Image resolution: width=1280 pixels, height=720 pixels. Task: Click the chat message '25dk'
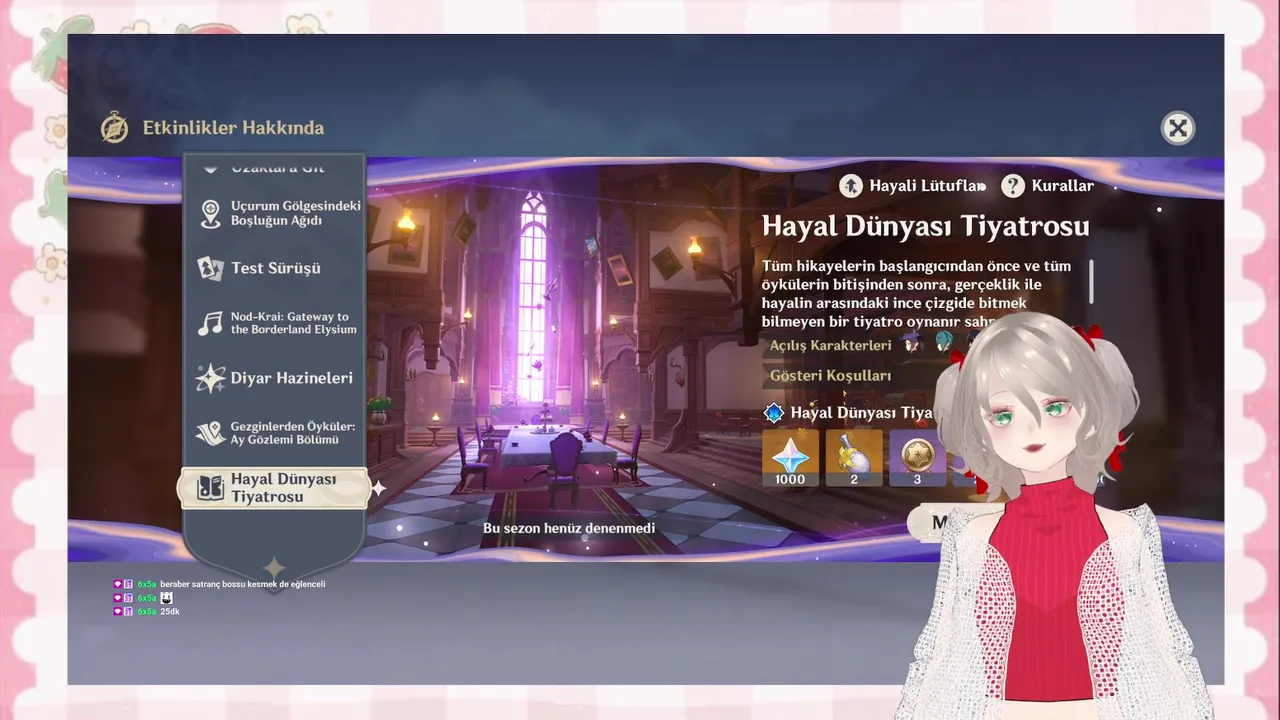point(170,611)
